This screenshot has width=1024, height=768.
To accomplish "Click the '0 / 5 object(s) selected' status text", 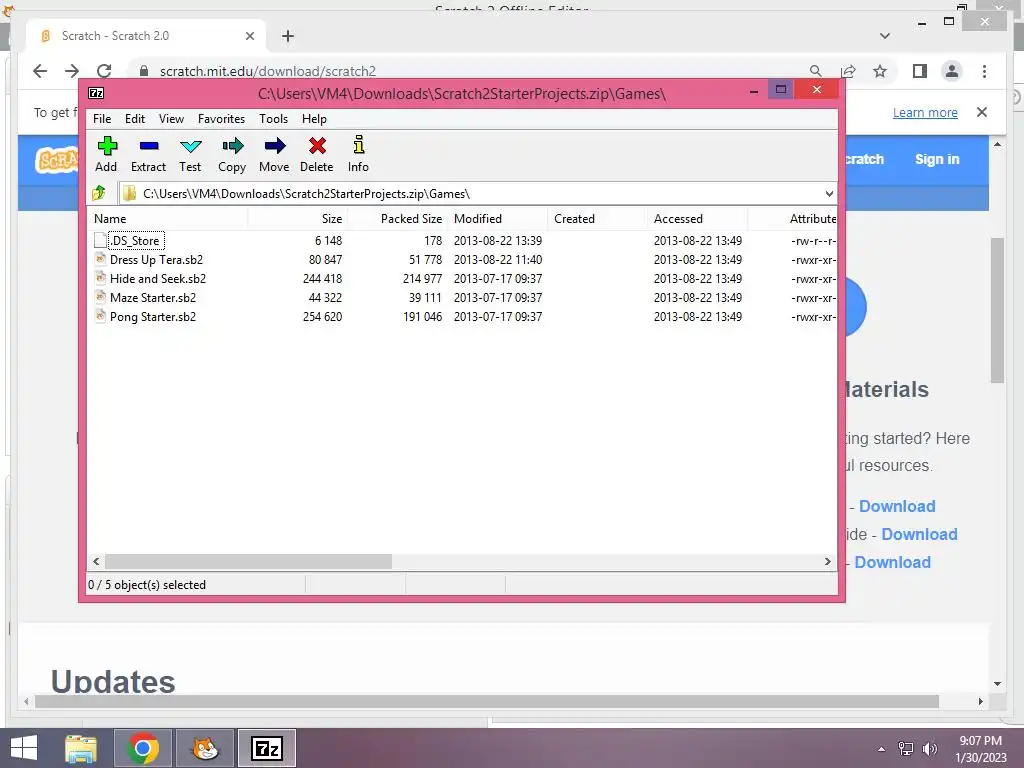I will coord(147,585).
